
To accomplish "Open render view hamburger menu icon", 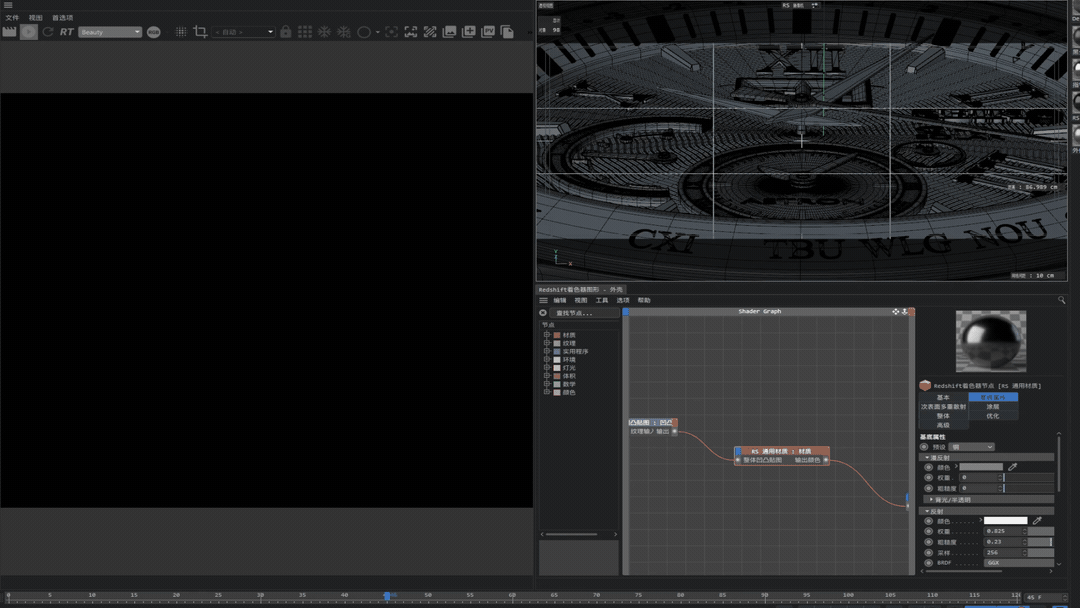I will [x=8, y=5].
